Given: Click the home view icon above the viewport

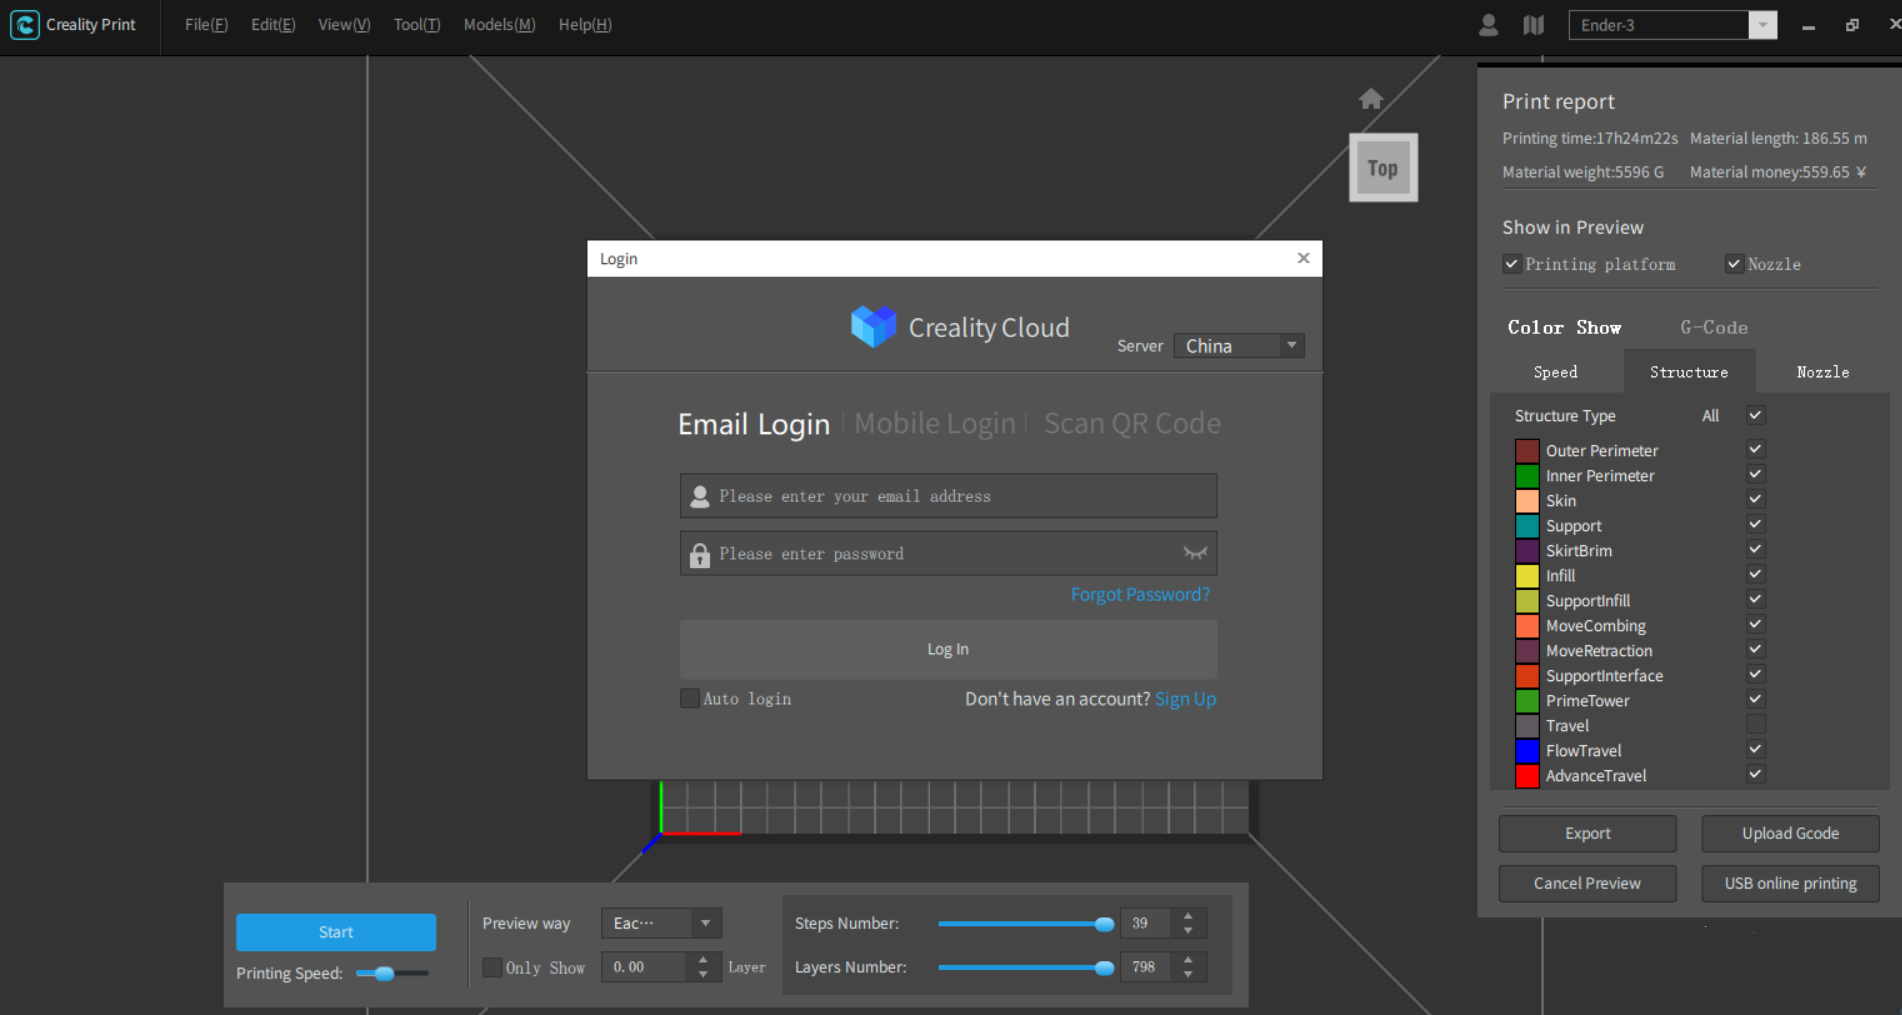Looking at the screenshot, I should [x=1370, y=97].
